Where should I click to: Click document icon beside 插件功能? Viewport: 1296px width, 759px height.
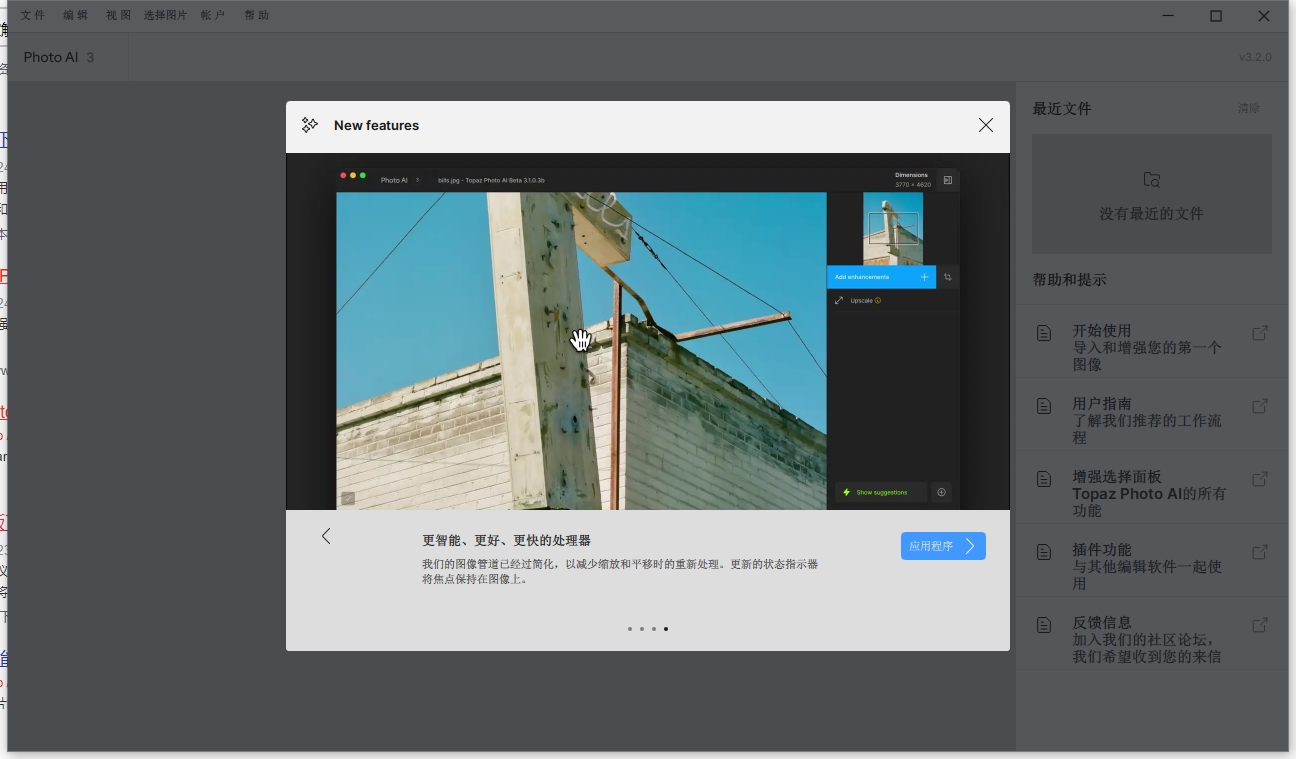point(1044,552)
